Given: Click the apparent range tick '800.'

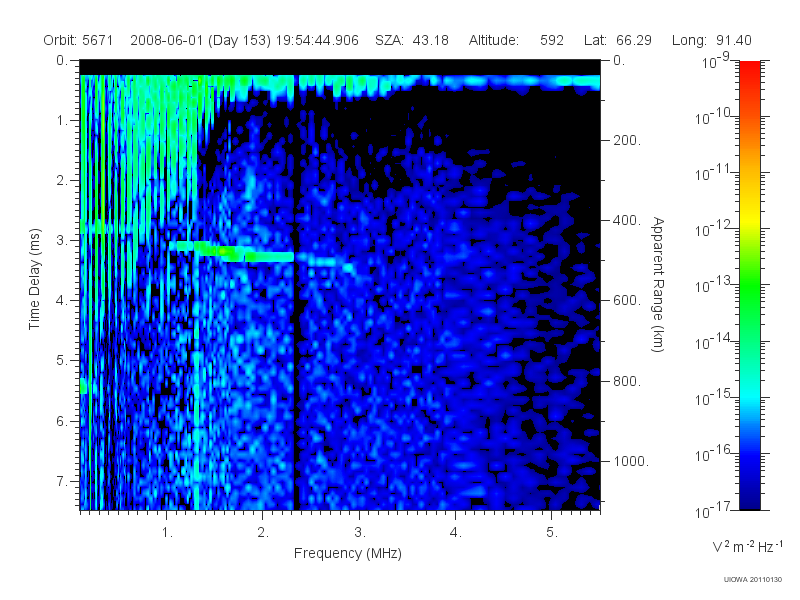Looking at the screenshot, I should [x=627, y=381].
